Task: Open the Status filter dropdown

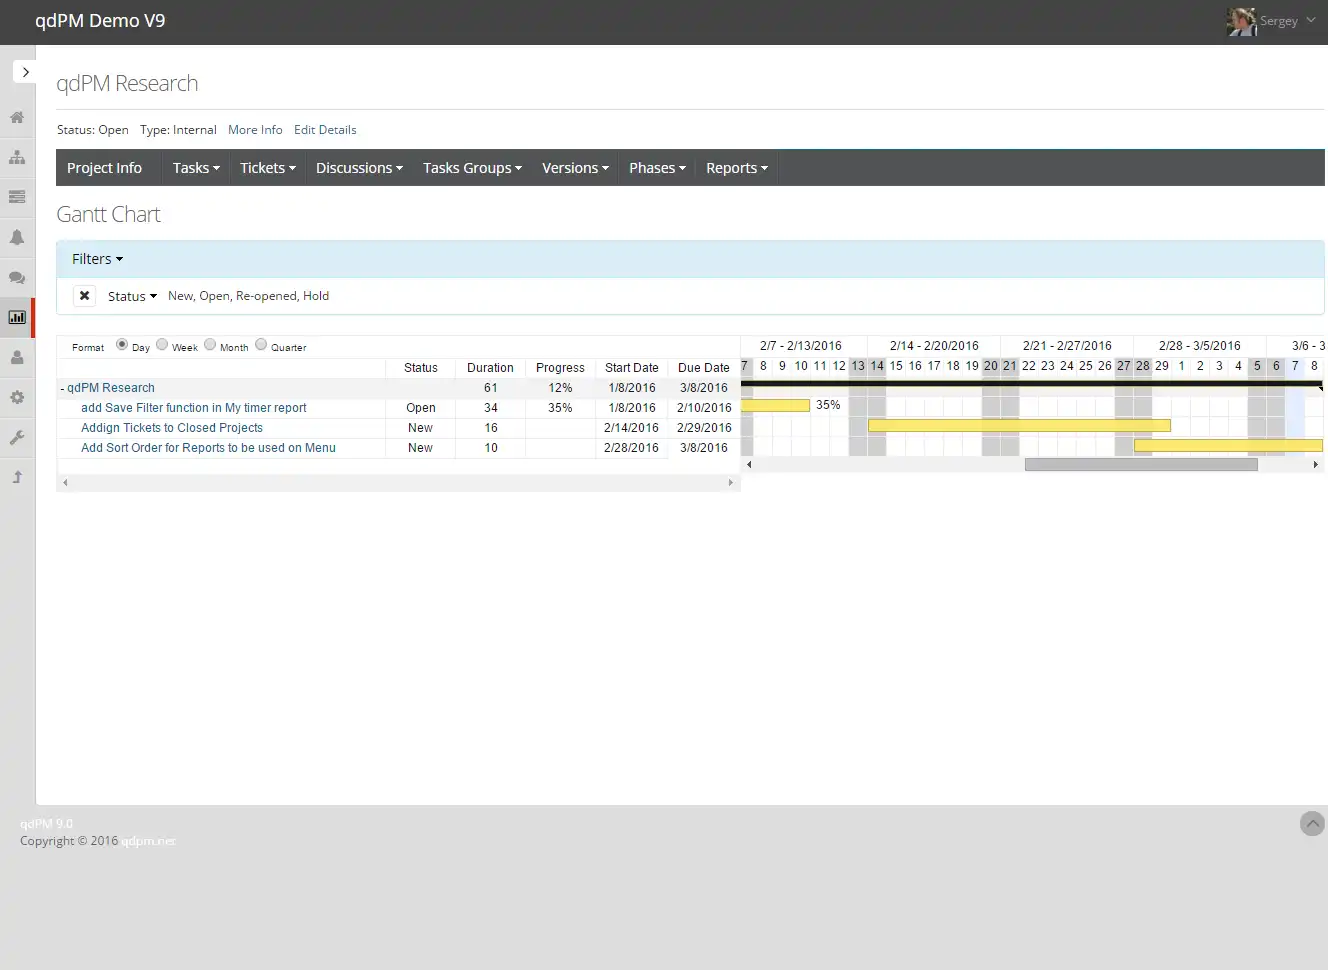Action: coord(132,296)
